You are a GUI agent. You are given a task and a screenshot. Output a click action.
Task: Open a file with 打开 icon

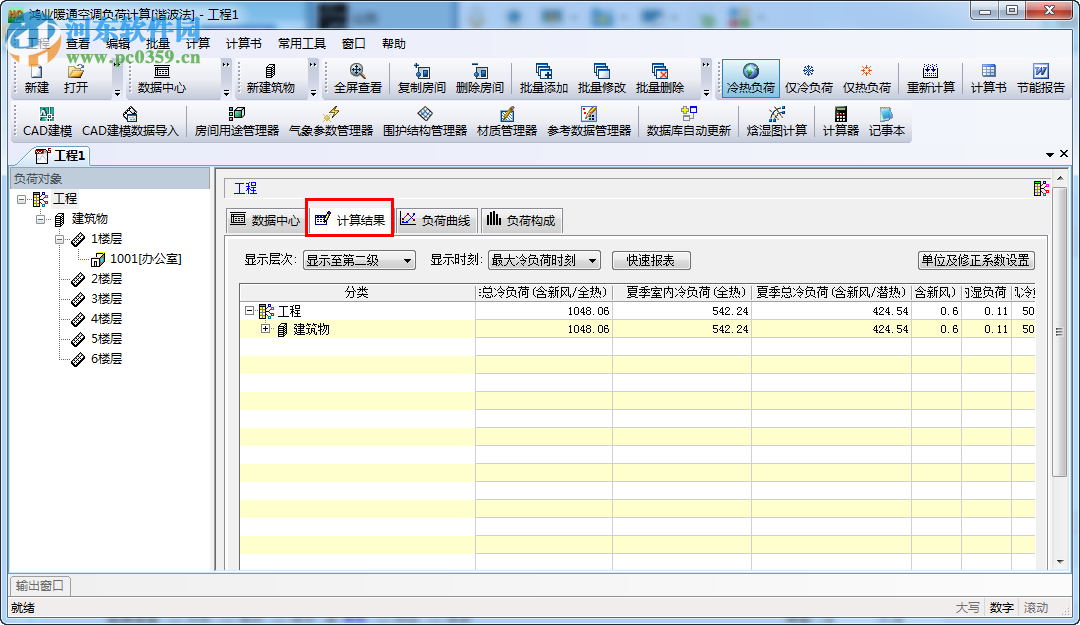coord(76,79)
